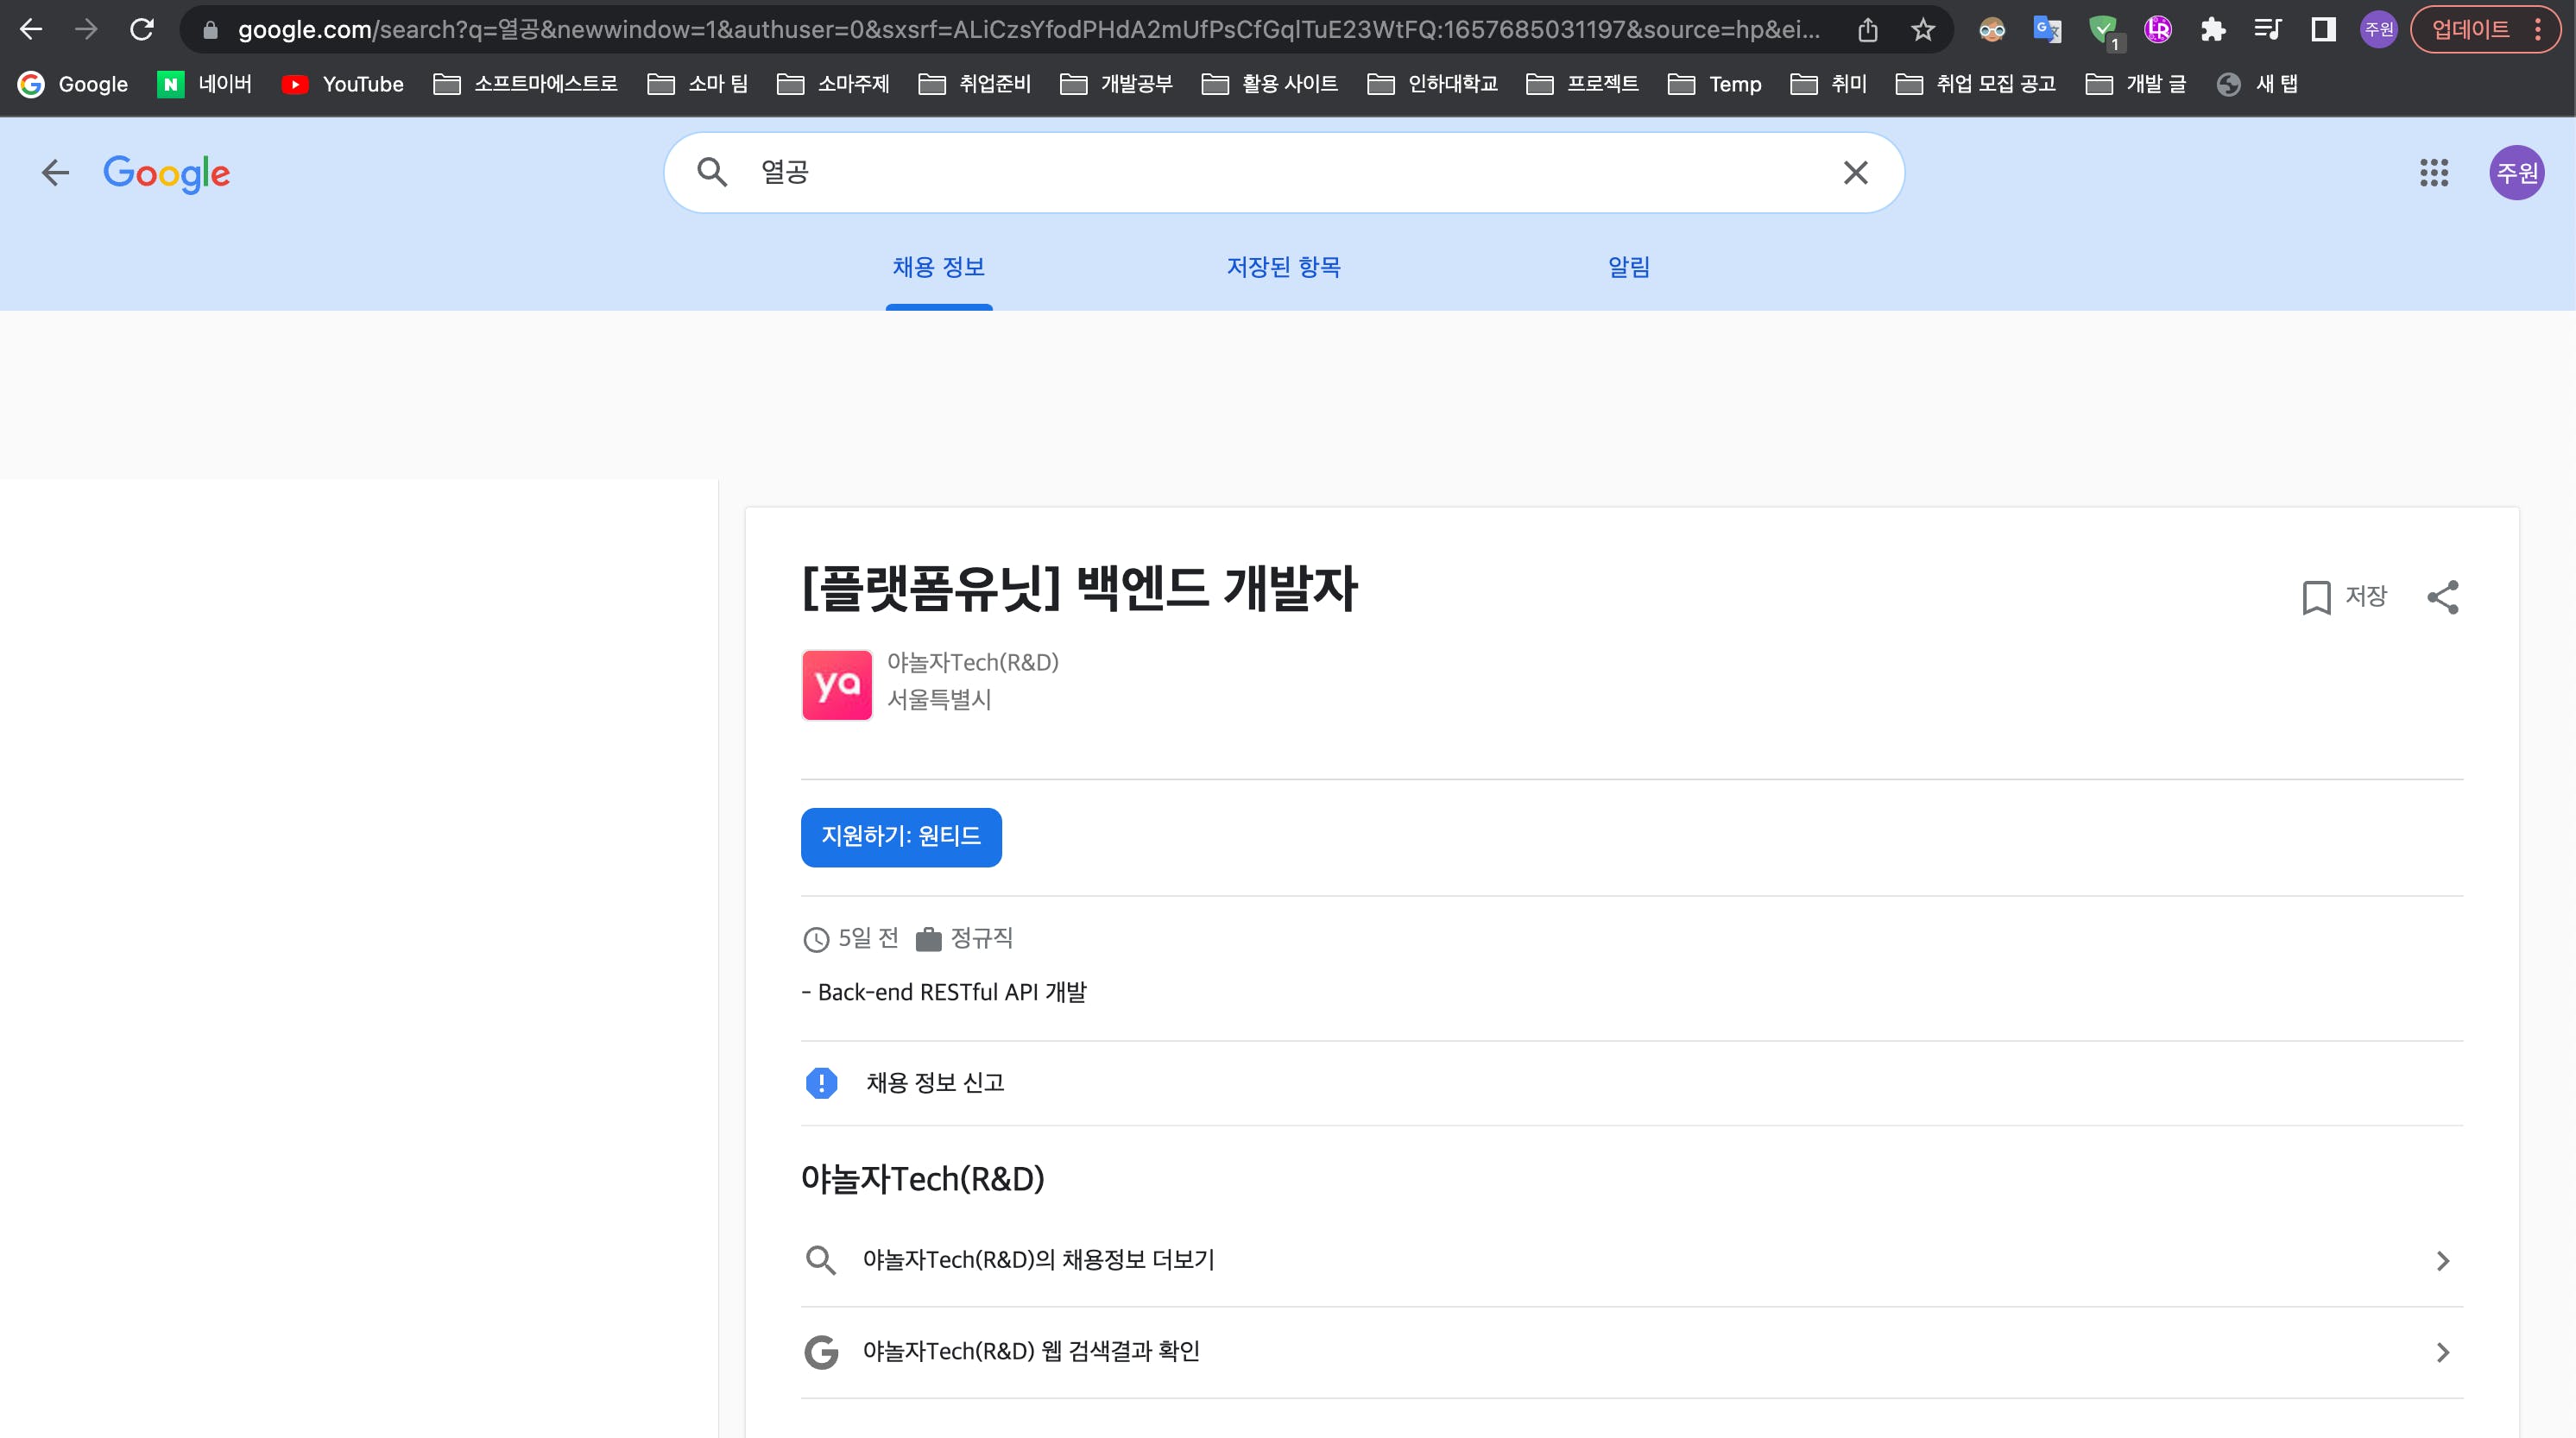Screen dimensions: 2576x1438
Task: Click the Yanolja company logo thumbnail
Action: tap(837, 685)
